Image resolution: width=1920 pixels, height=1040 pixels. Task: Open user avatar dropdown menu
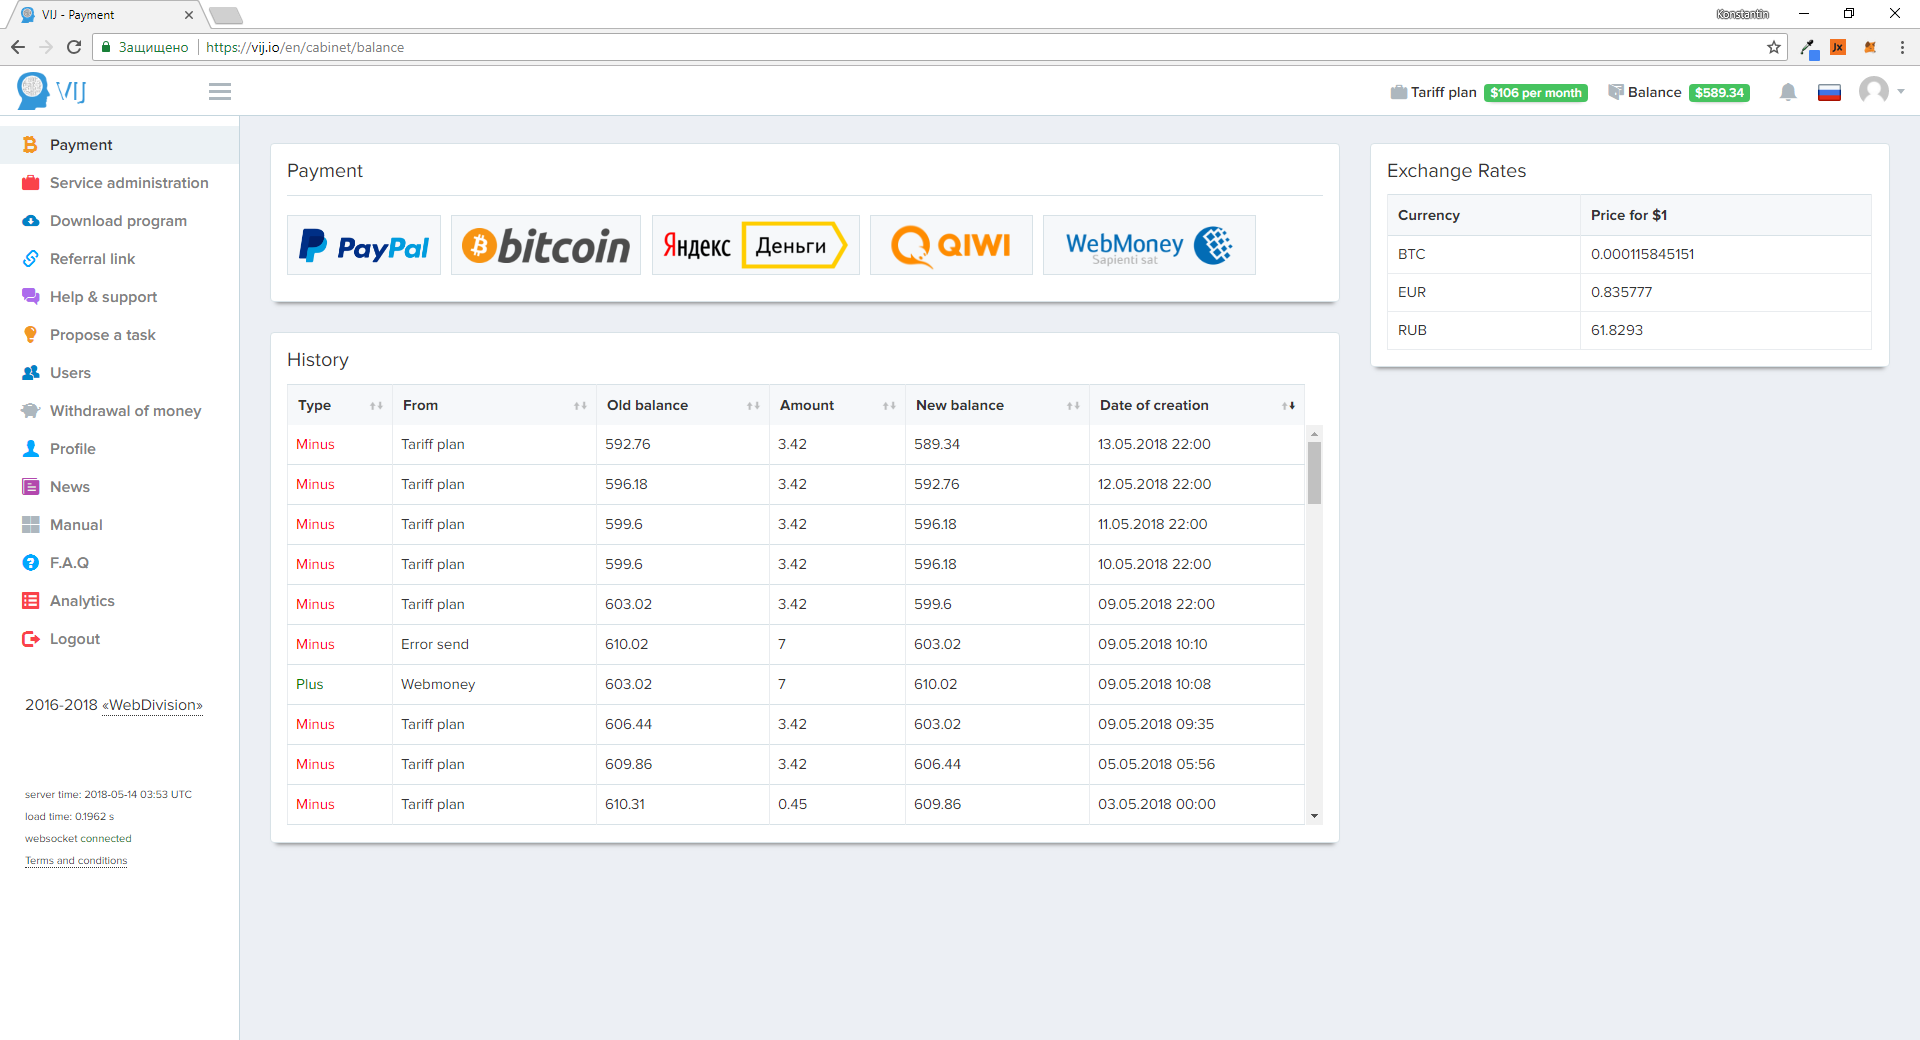[1880, 92]
